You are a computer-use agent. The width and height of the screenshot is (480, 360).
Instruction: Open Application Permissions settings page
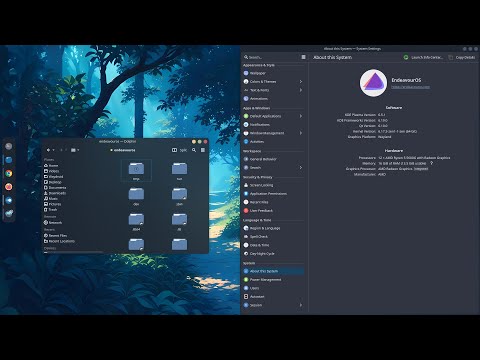click(x=273, y=194)
